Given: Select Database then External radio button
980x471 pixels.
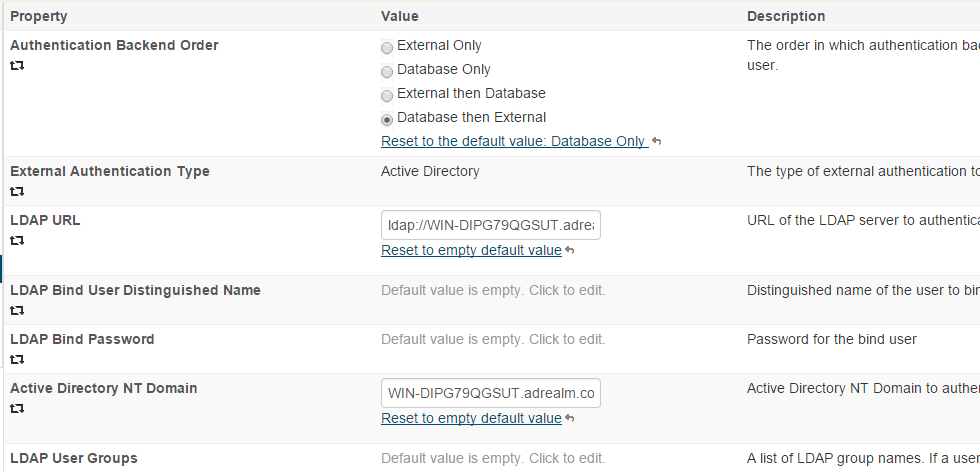Looking at the screenshot, I should pyautogui.click(x=387, y=119).
